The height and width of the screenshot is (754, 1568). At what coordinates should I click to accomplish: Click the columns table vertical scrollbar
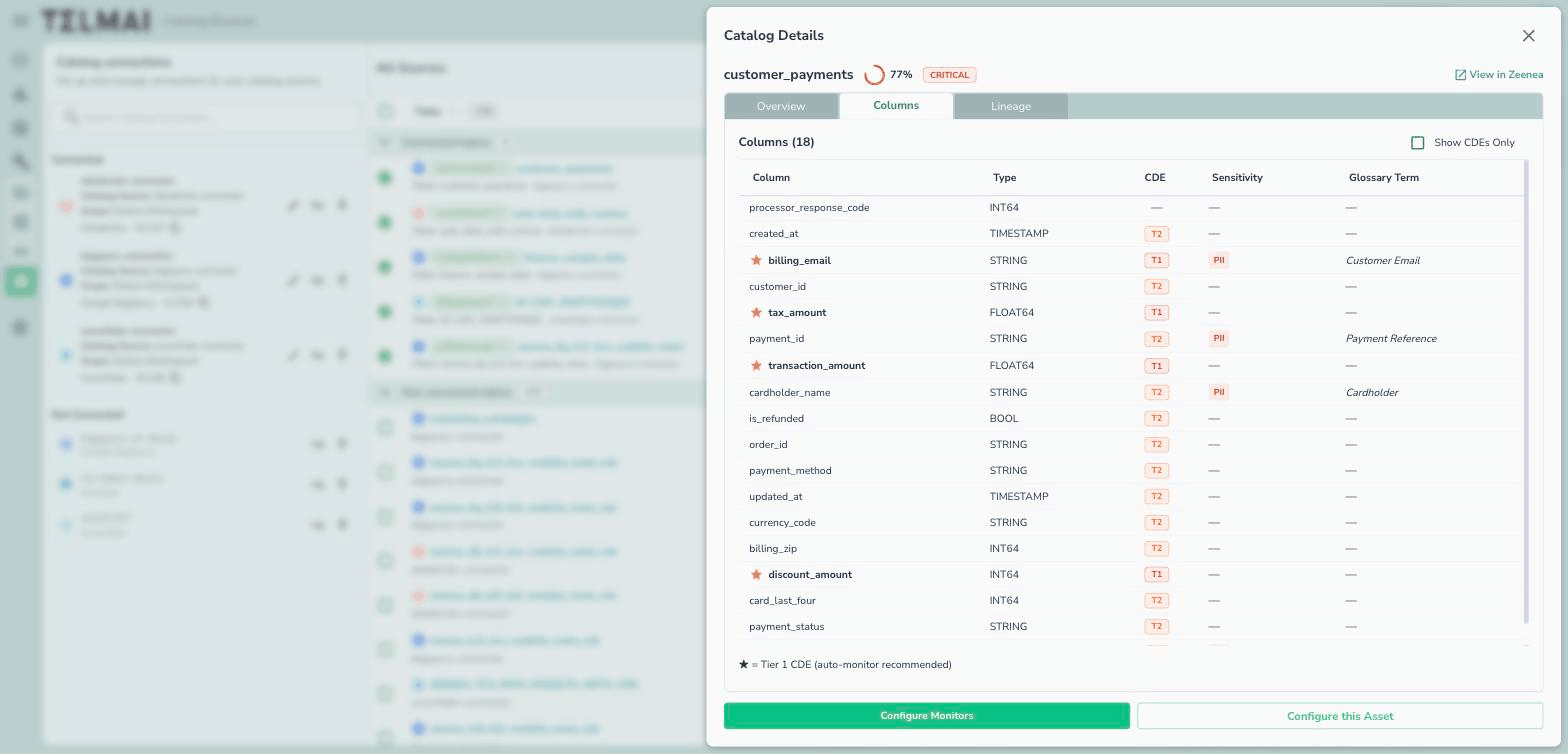pyautogui.click(x=1526, y=390)
